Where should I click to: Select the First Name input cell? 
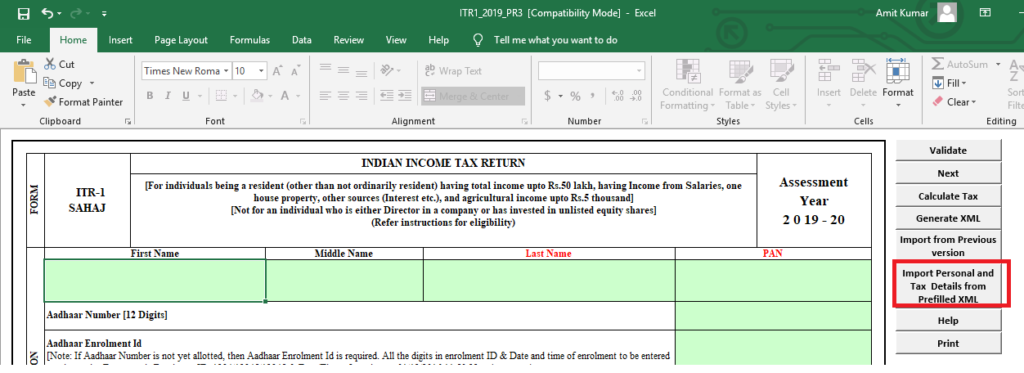155,280
